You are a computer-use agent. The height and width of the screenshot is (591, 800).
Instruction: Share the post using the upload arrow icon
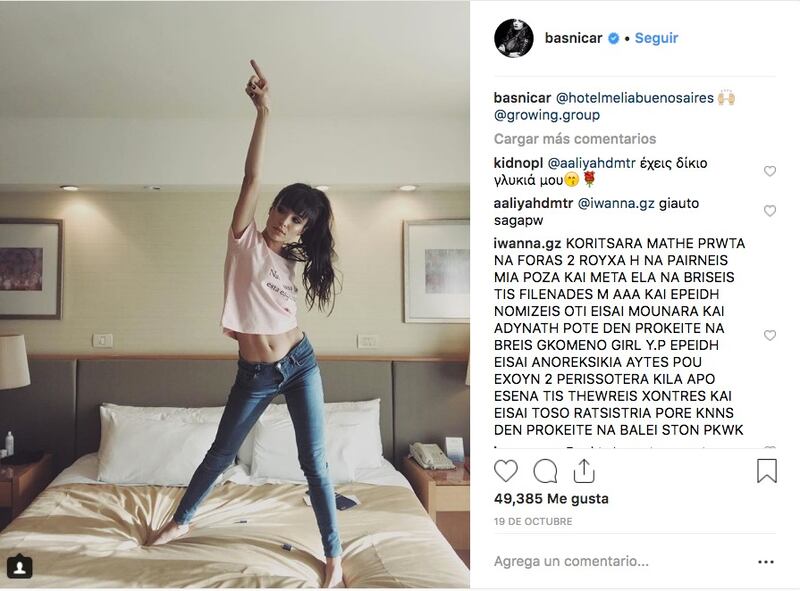coord(584,471)
